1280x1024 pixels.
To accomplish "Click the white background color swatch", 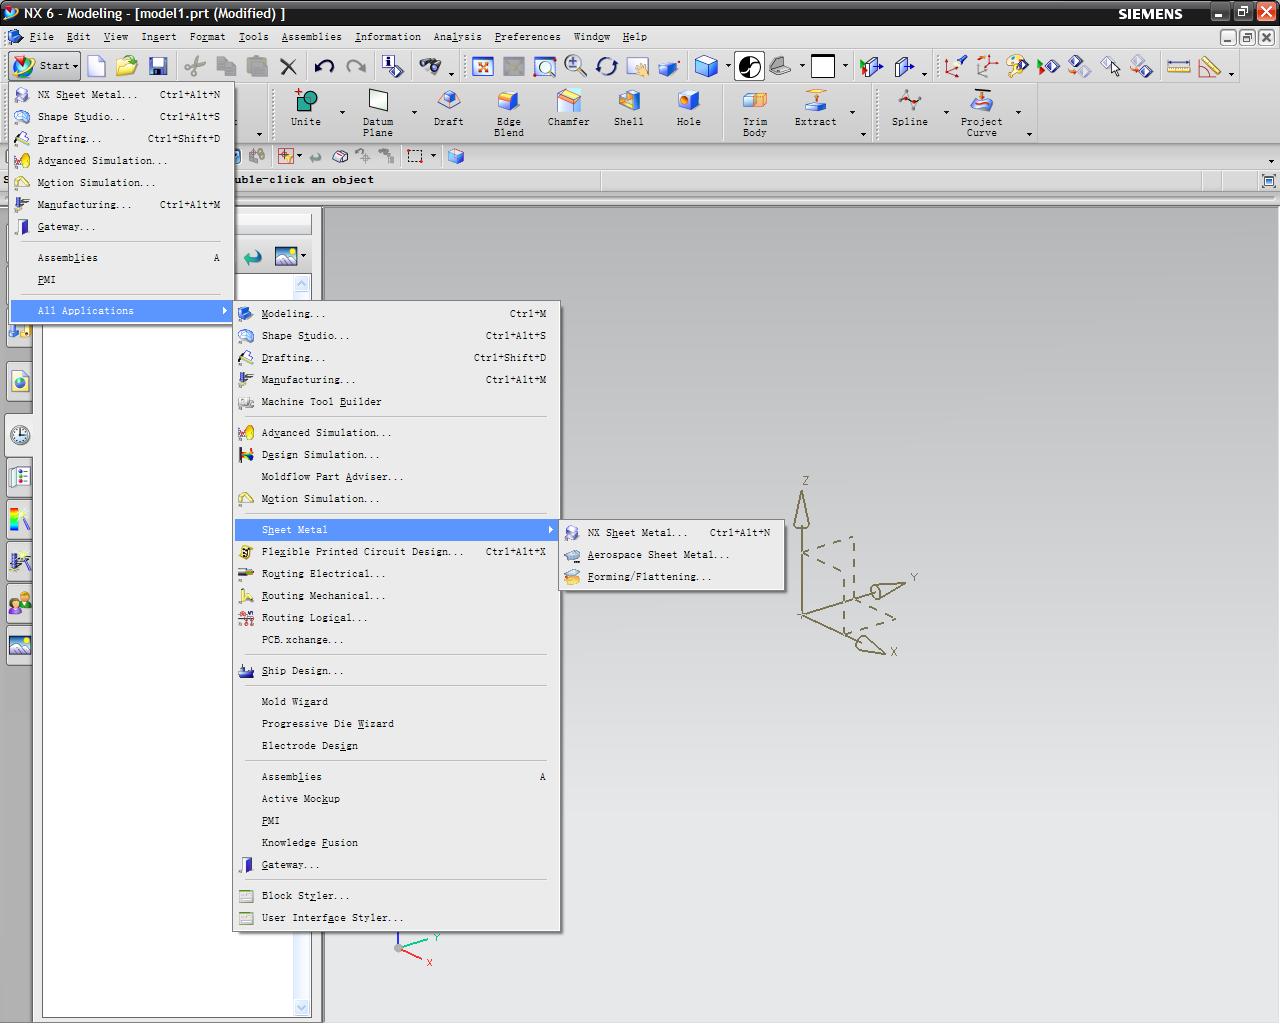I will tap(823, 66).
